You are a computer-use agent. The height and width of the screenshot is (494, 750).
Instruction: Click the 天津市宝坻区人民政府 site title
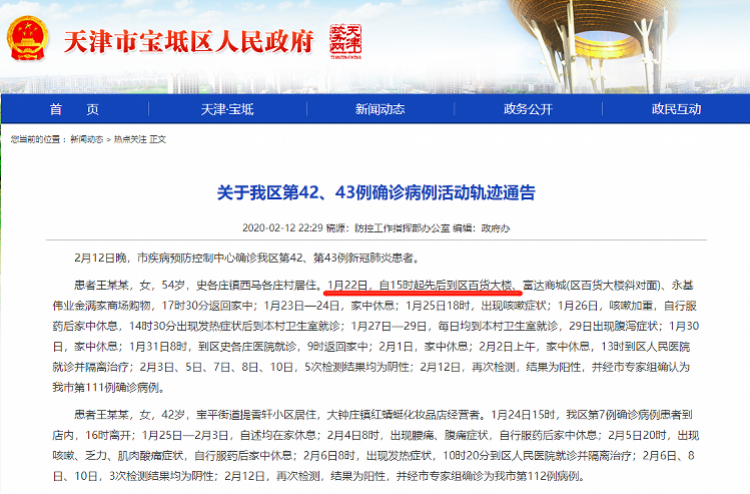coord(188,41)
